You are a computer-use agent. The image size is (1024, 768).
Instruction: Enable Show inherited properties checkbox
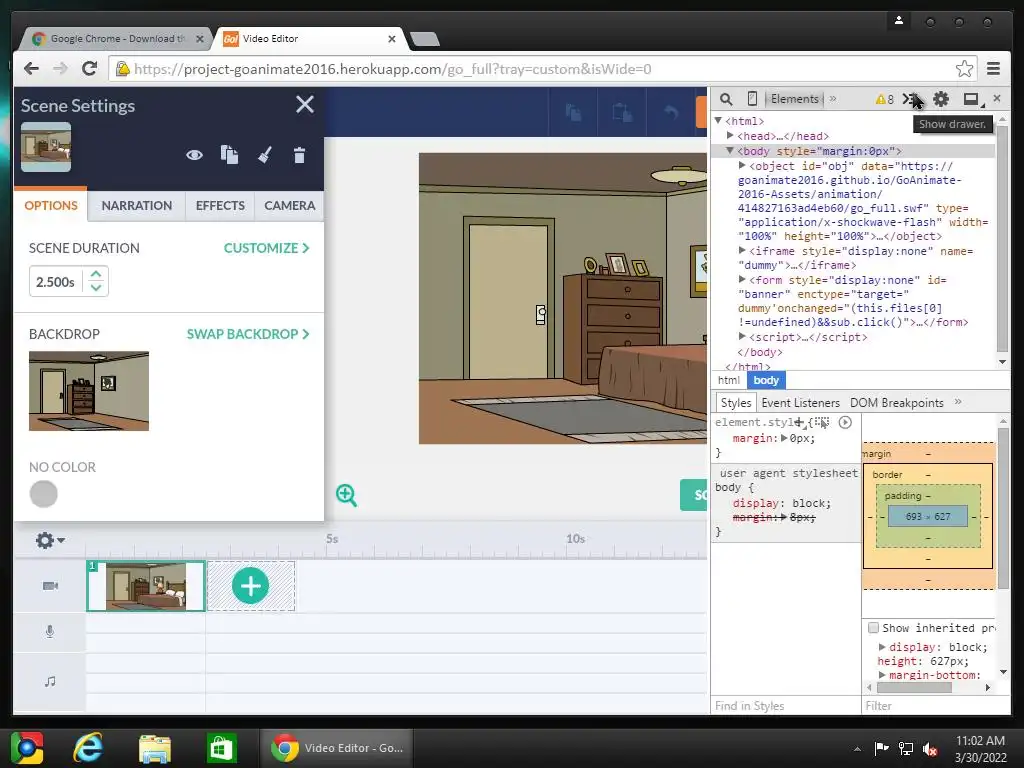pyautogui.click(x=873, y=628)
